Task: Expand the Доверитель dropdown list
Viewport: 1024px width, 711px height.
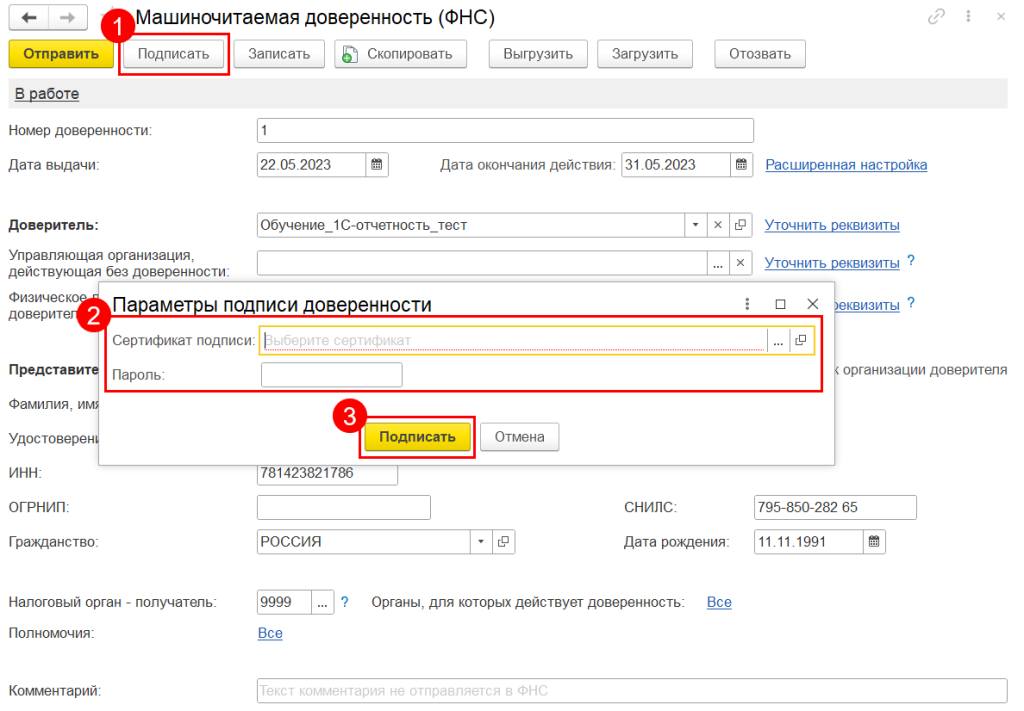Action: [696, 225]
